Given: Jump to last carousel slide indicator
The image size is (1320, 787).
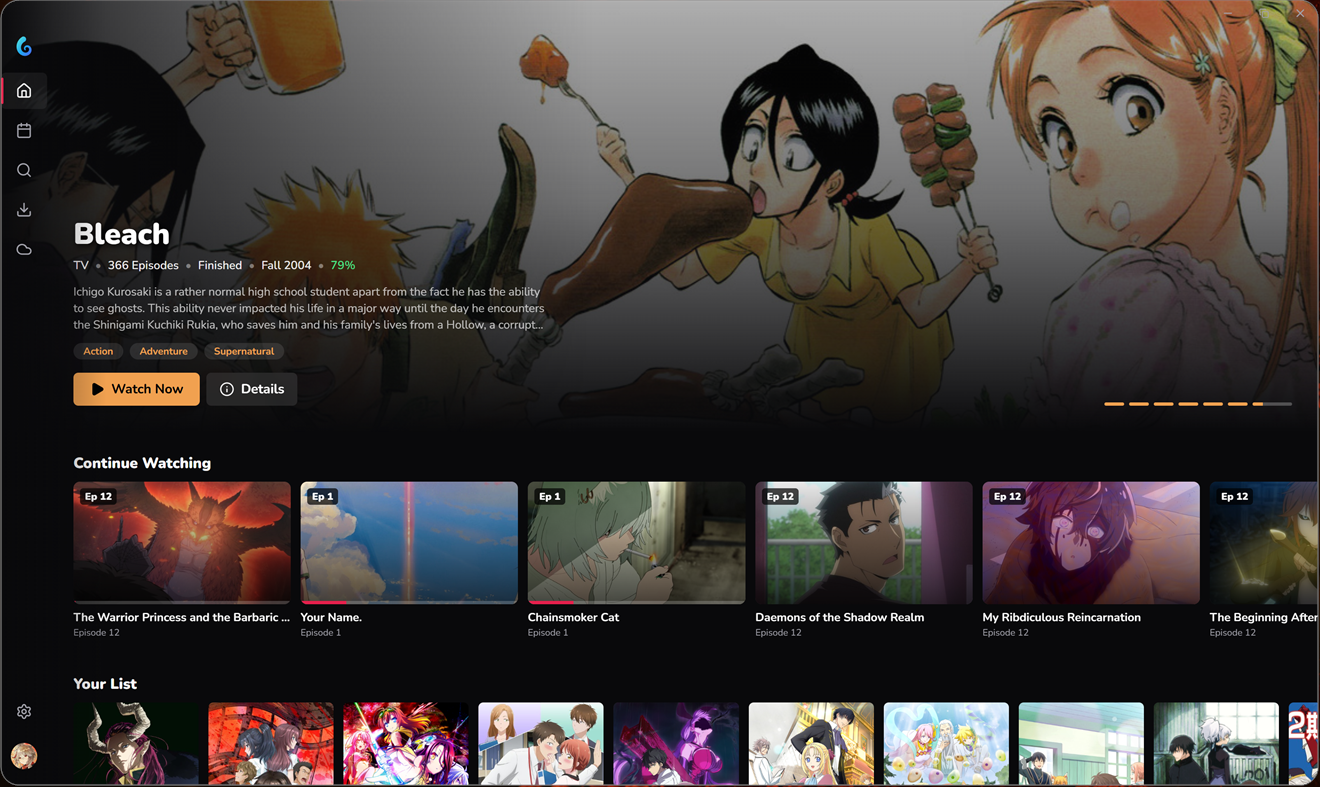Looking at the screenshot, I should (1272, 404).
